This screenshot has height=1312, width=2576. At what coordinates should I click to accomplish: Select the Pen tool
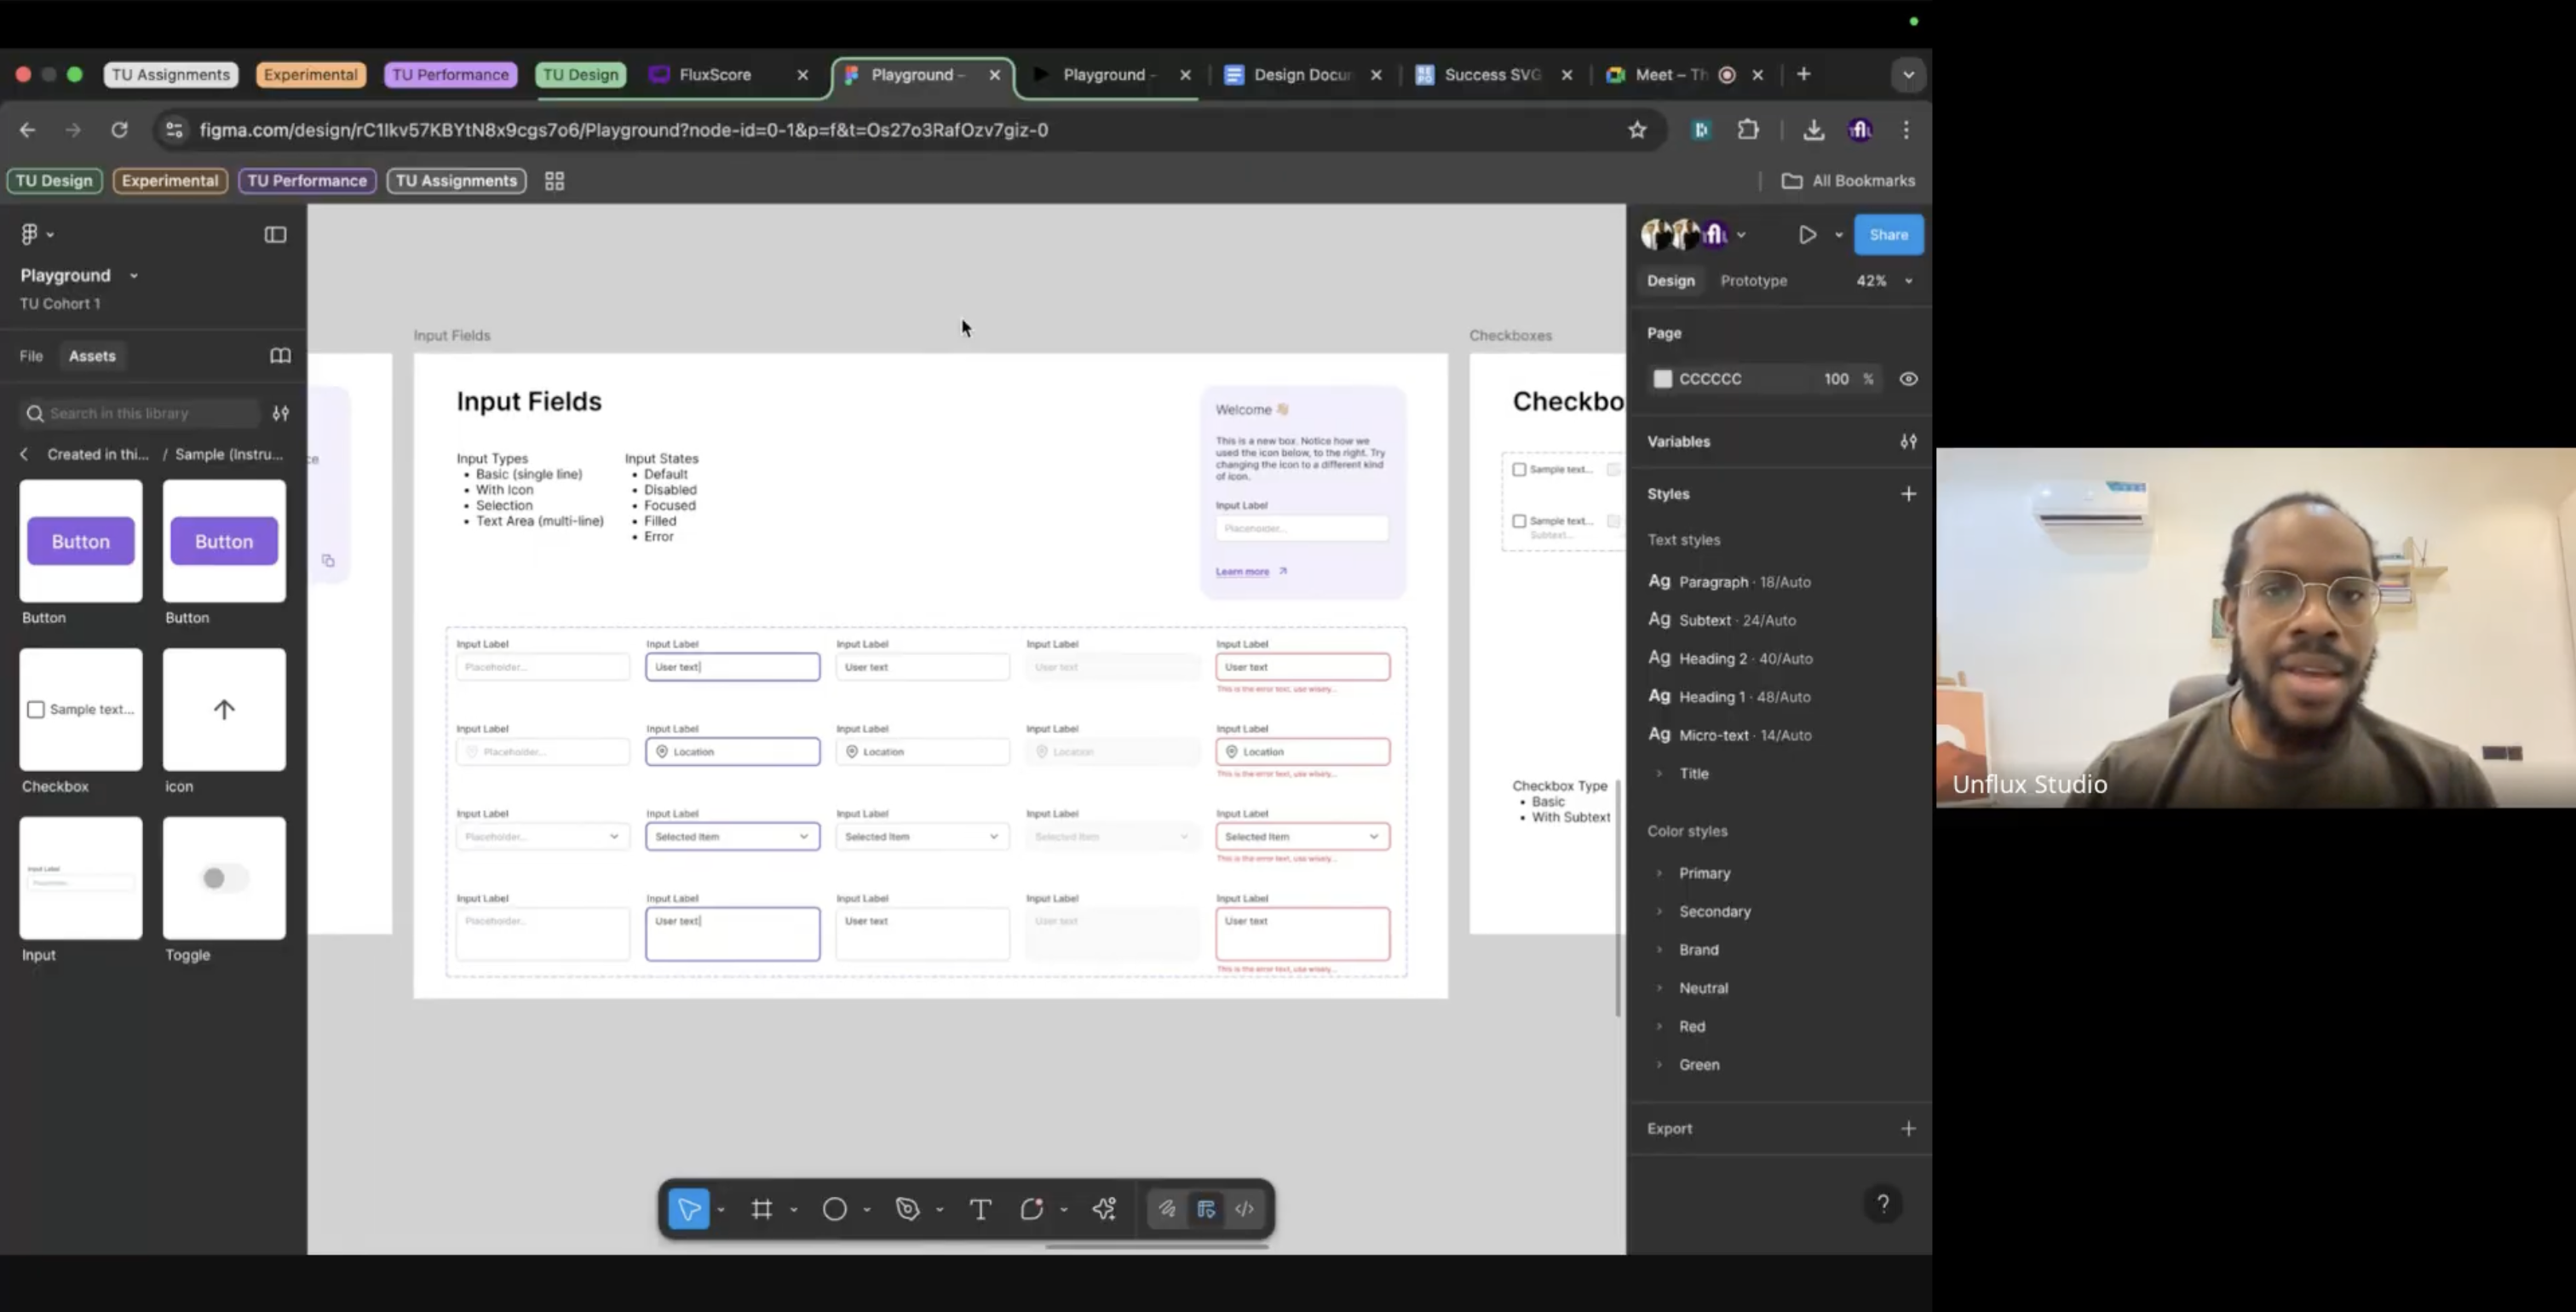pos(908,1209)
